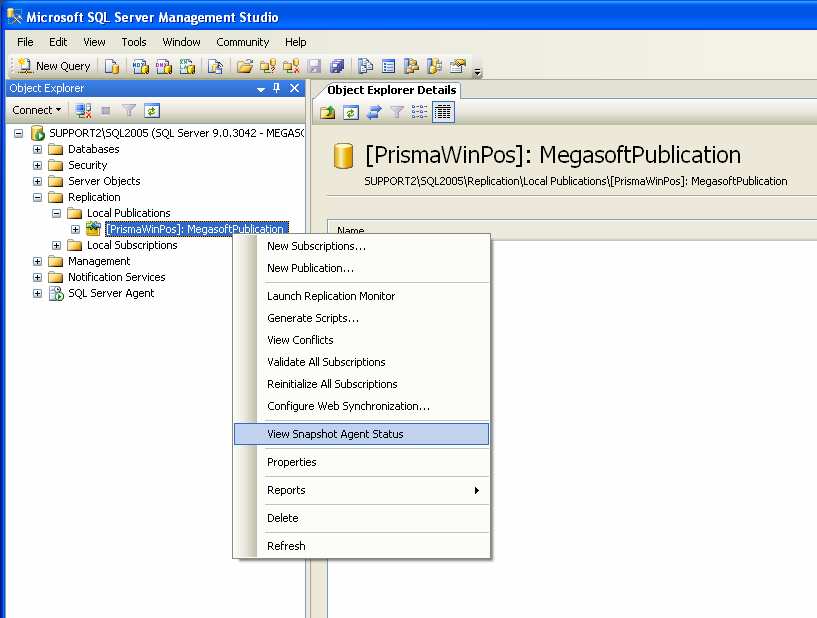Click the Synchronize arrows icon in Details toolbar

point(374,112)
